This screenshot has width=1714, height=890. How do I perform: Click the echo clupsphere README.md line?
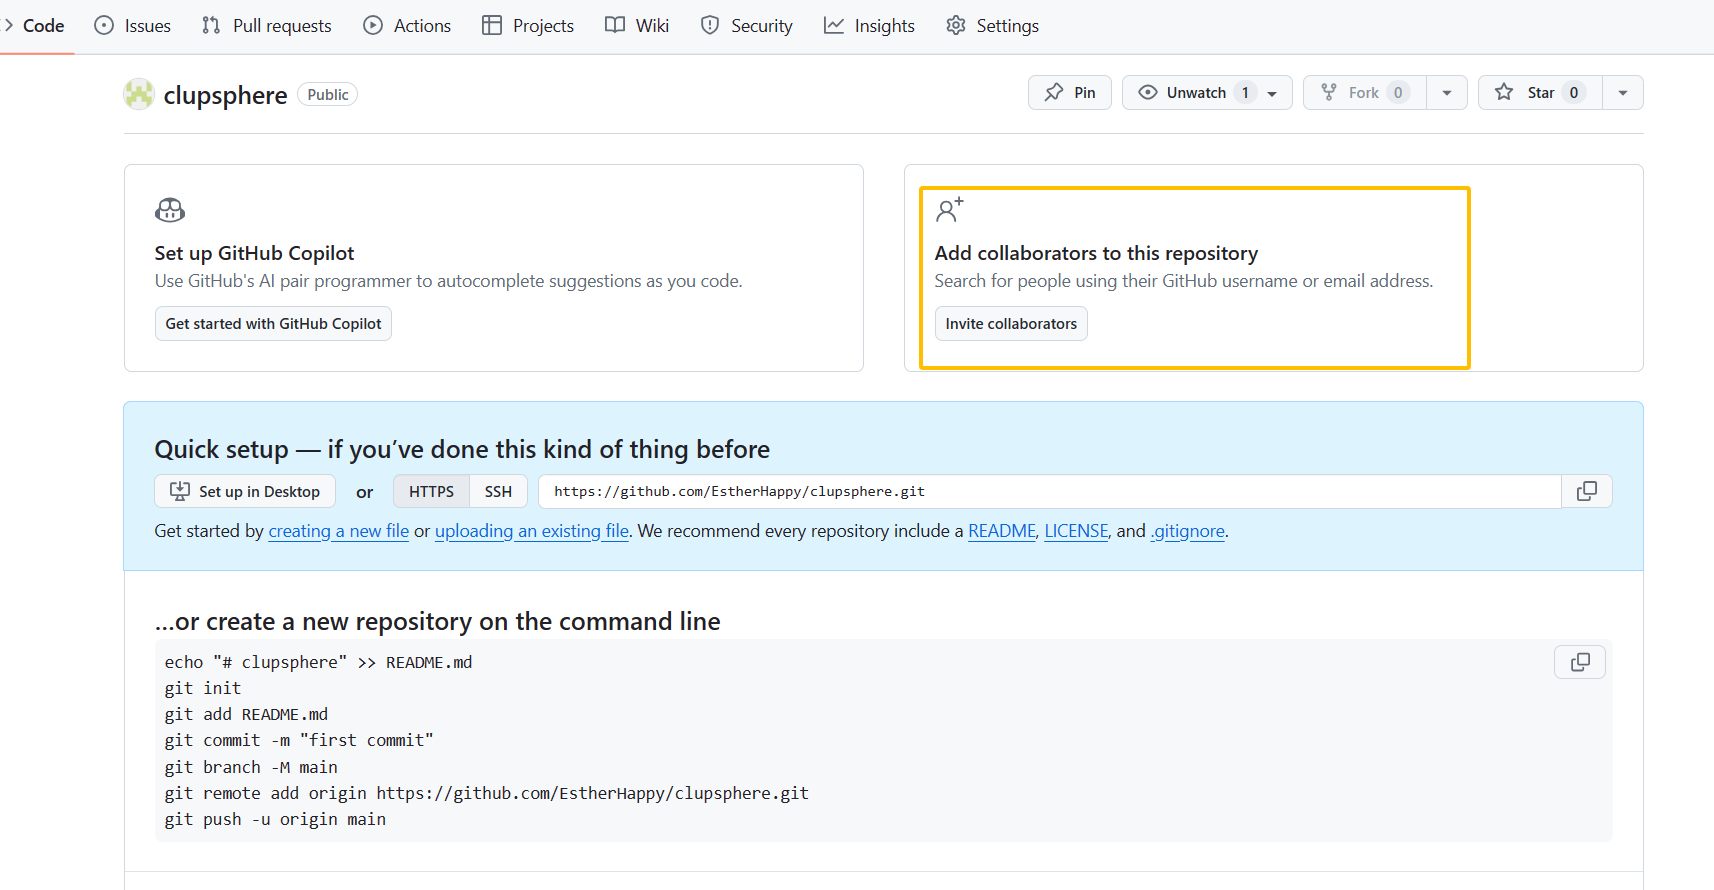318,662
